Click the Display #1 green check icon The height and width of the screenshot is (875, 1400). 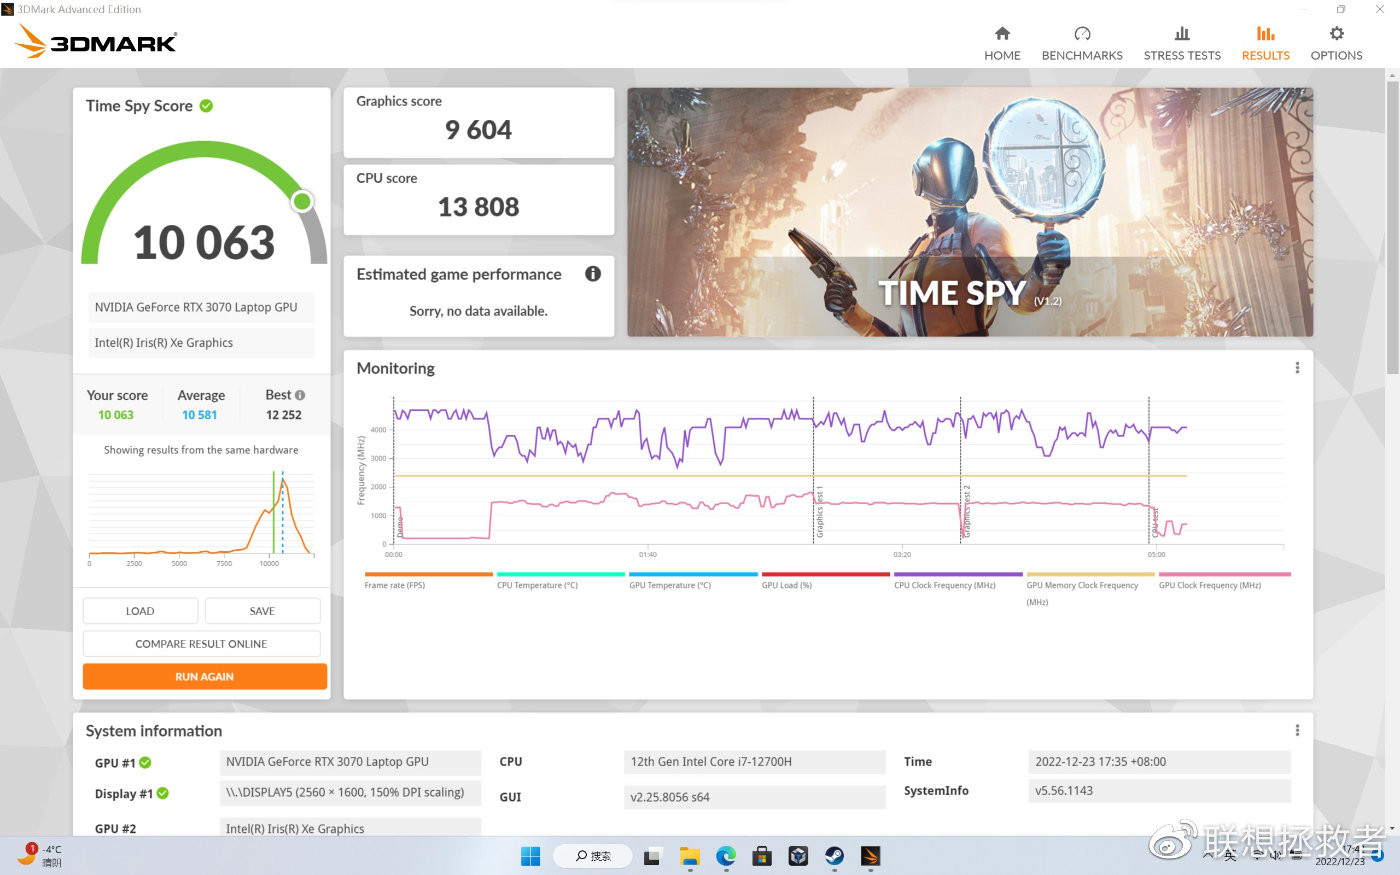[163, 794]
